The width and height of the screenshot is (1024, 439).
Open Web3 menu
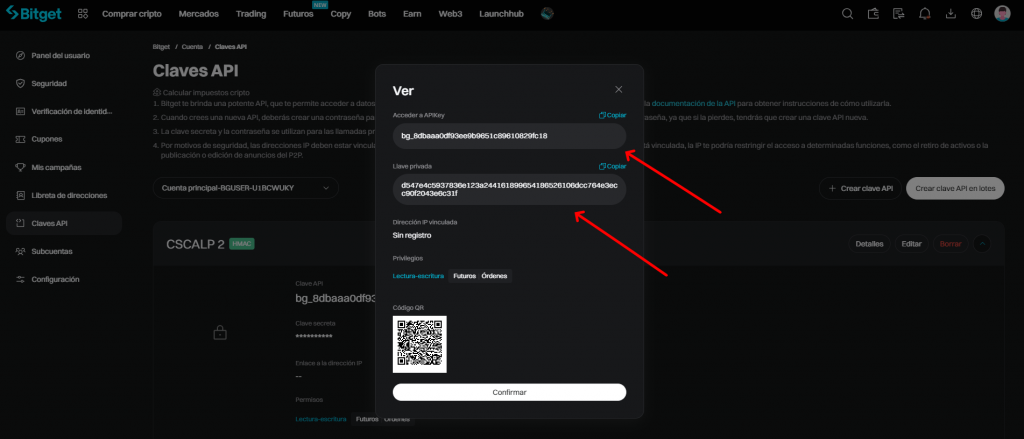click(x=450, y=14)
